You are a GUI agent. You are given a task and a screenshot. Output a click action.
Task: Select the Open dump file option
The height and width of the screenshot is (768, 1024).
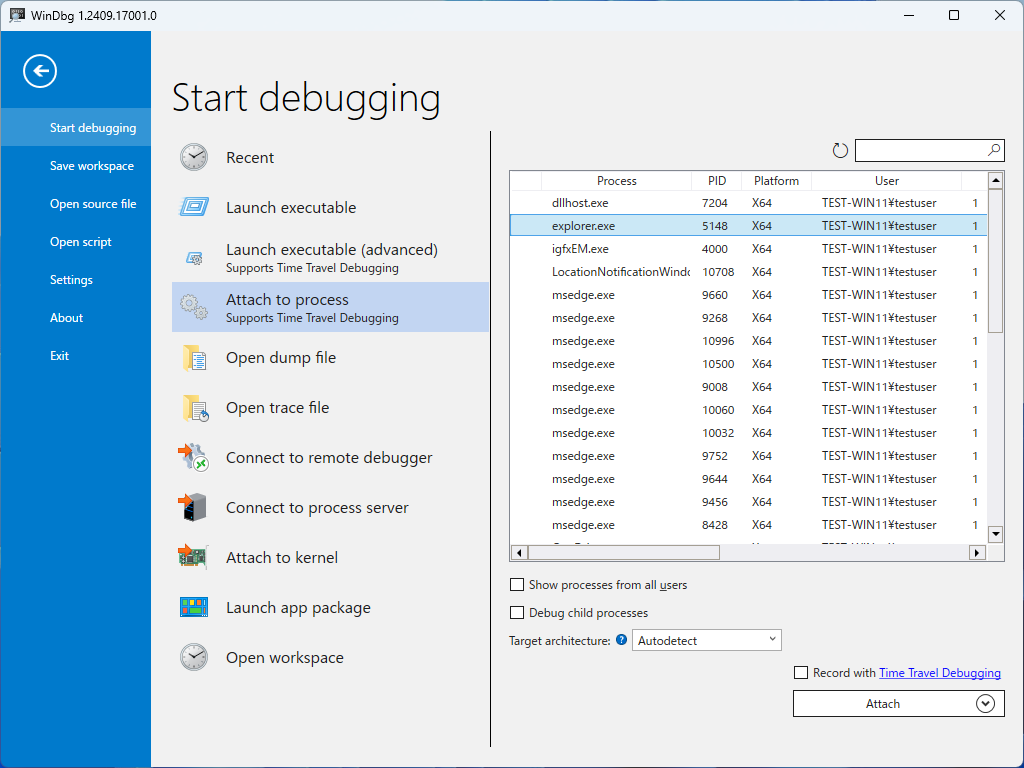[330, 357]
